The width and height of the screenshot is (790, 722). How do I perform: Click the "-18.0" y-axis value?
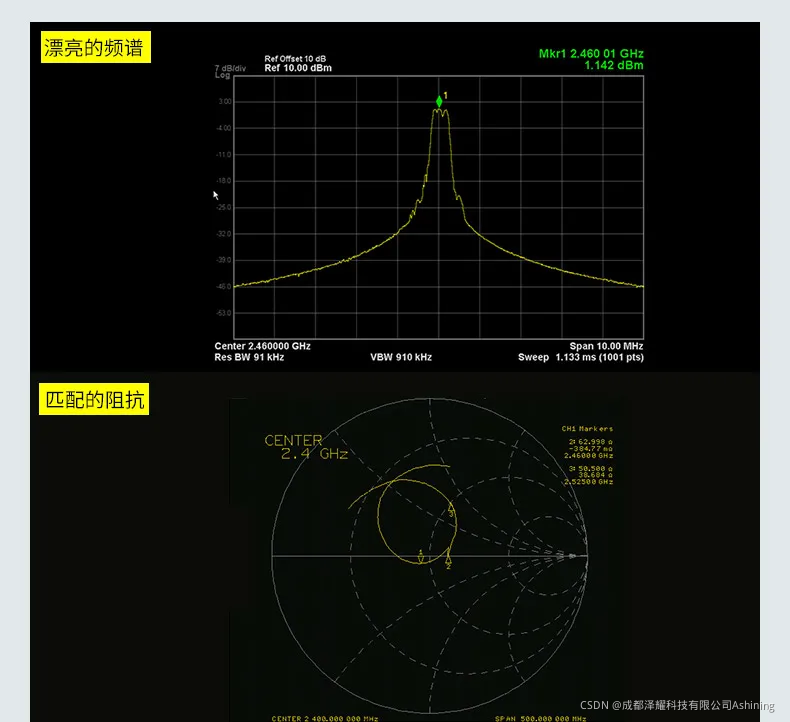point(224,181)
